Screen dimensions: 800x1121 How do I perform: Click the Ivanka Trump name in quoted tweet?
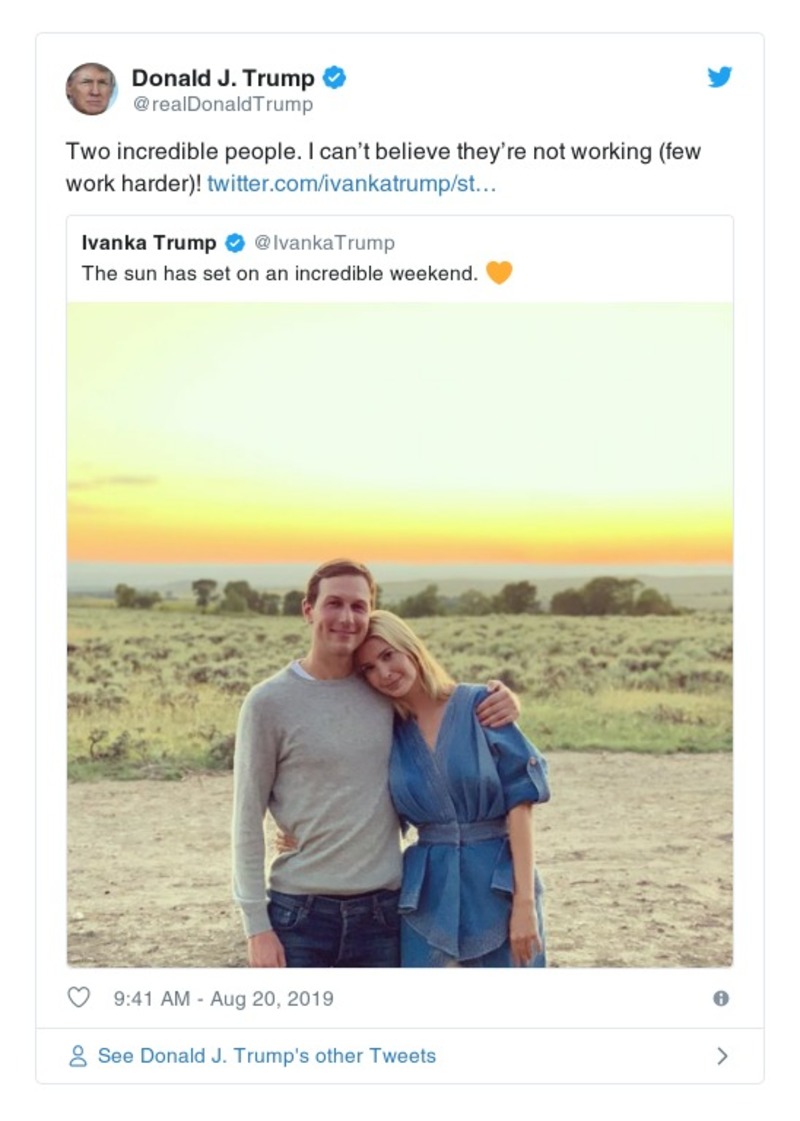[x=148, y=243]
